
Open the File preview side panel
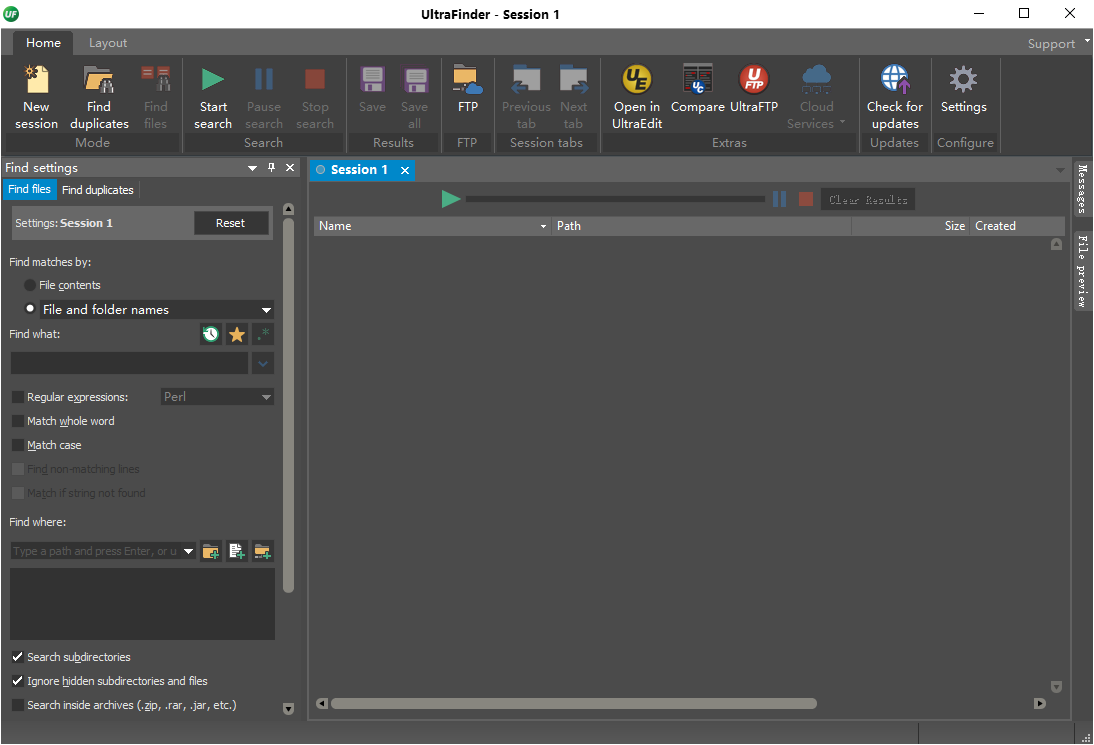pyautogui.click(x=1082, y=271)
